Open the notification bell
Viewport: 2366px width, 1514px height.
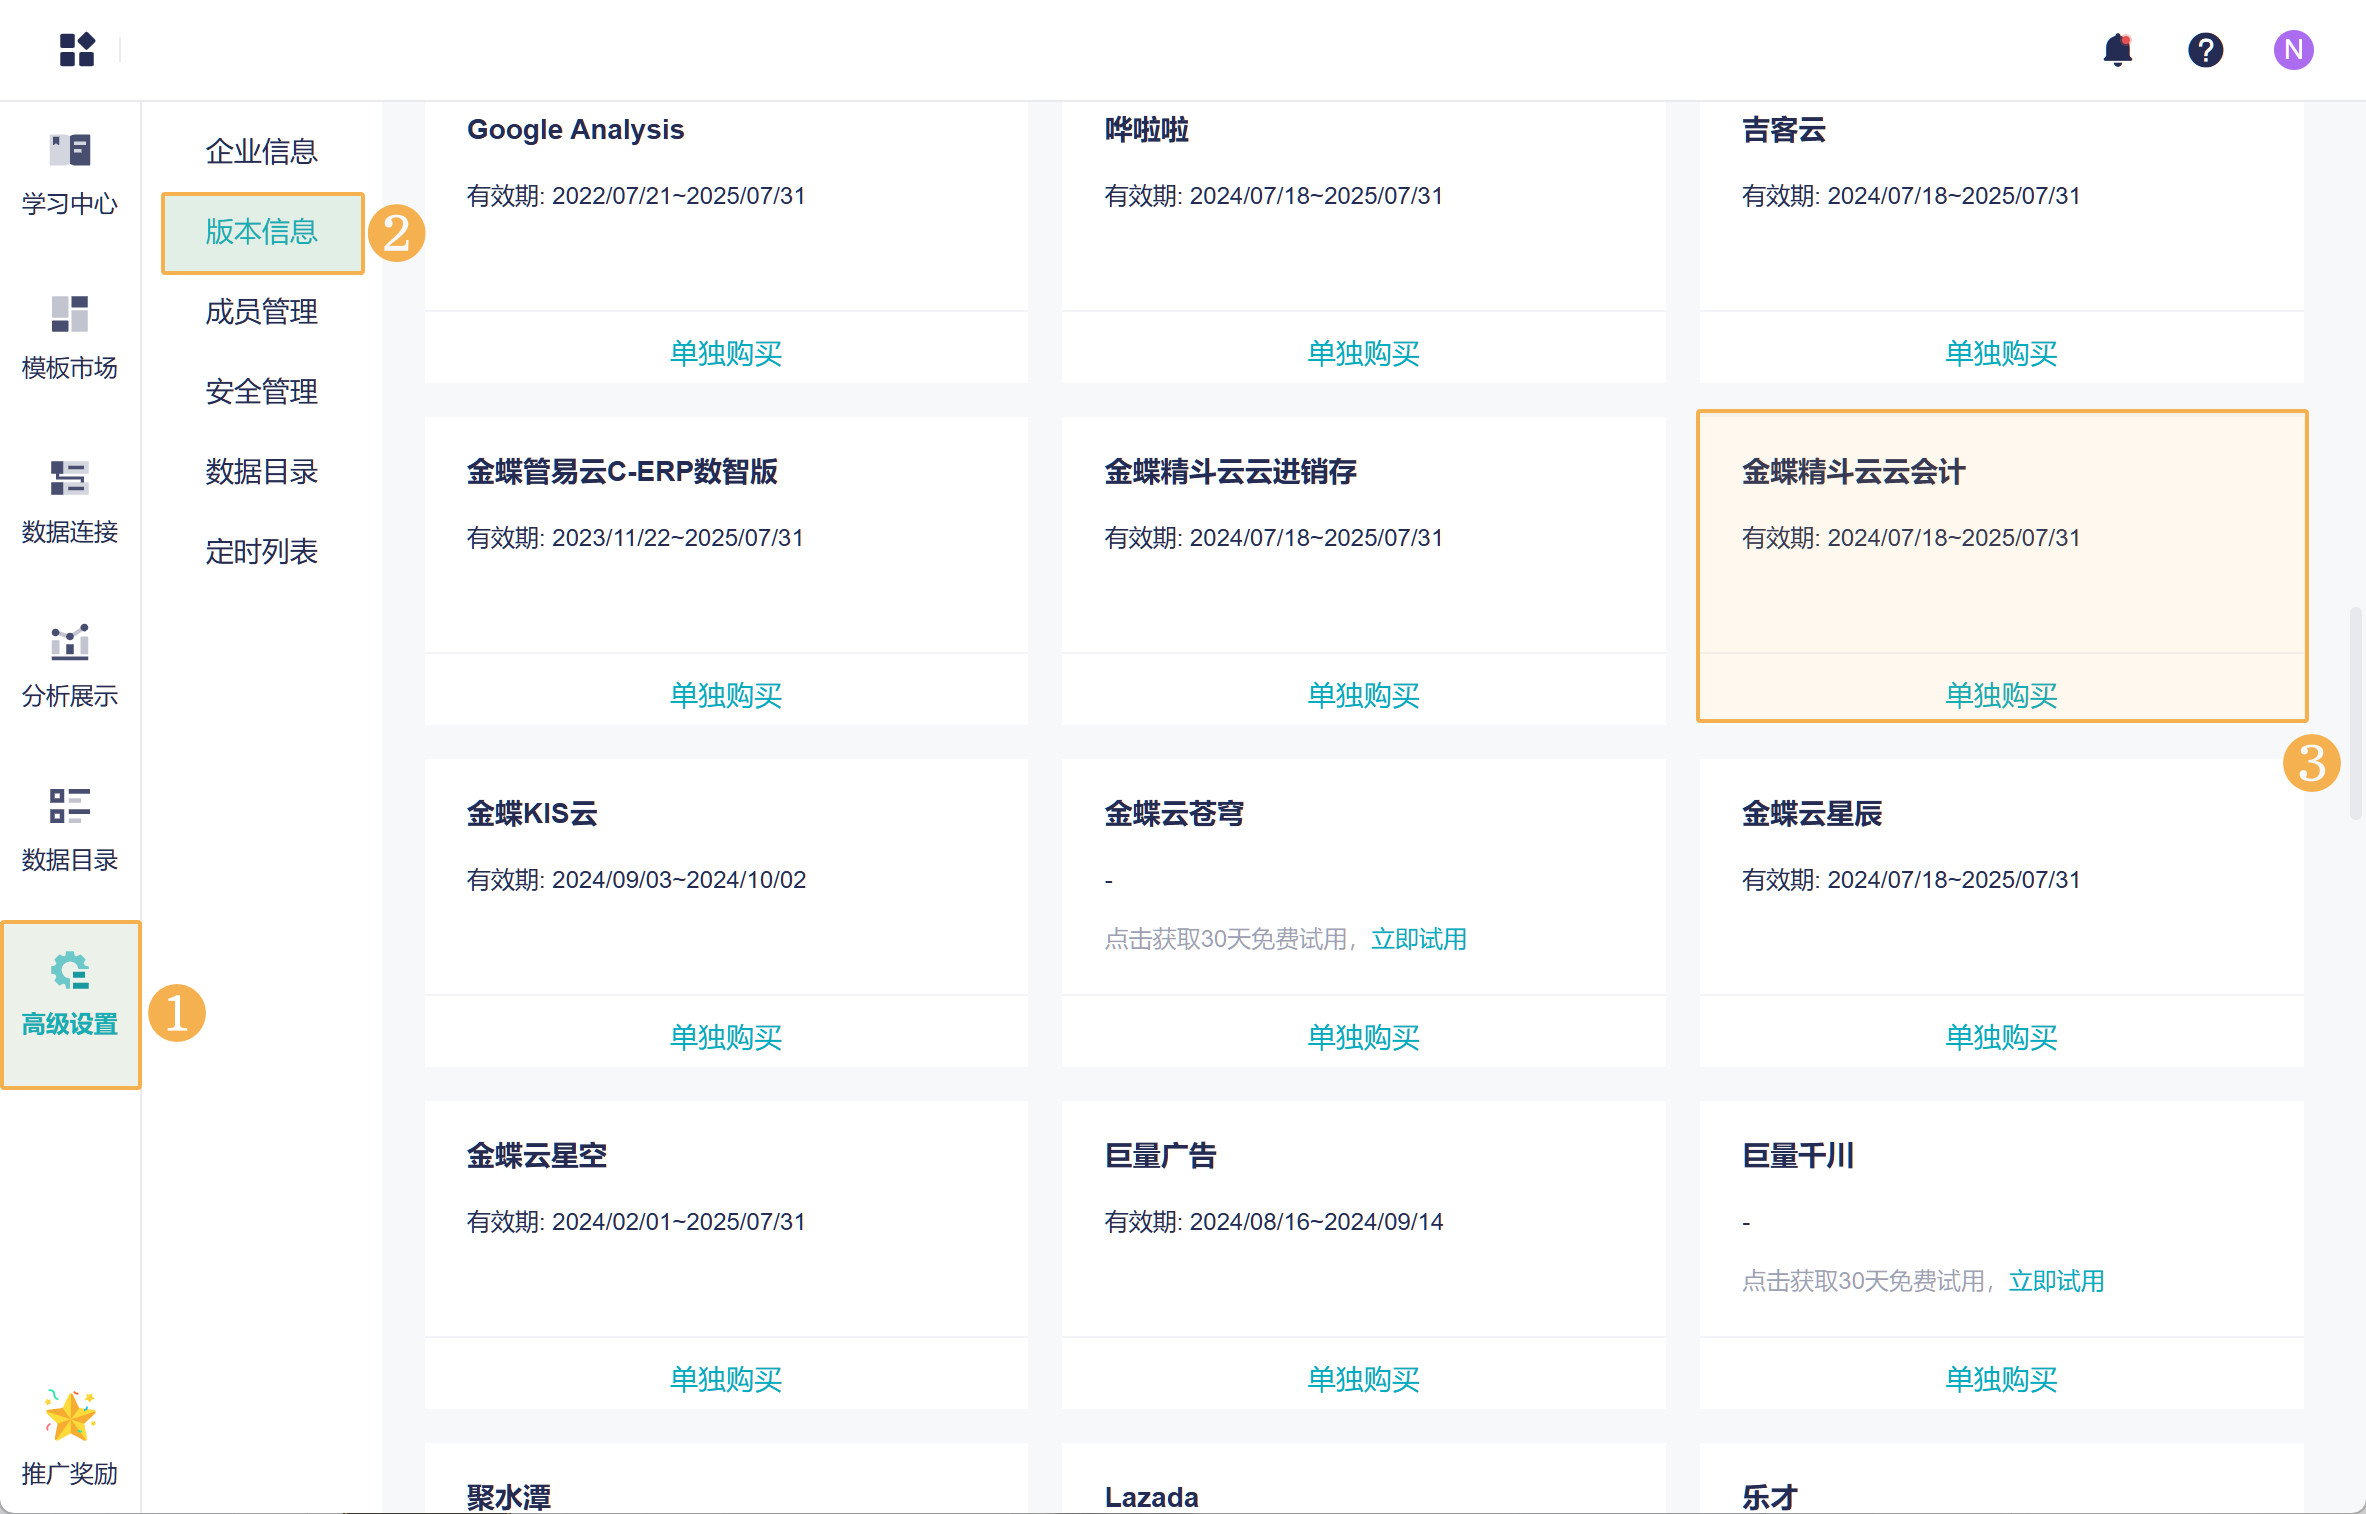2117,49
